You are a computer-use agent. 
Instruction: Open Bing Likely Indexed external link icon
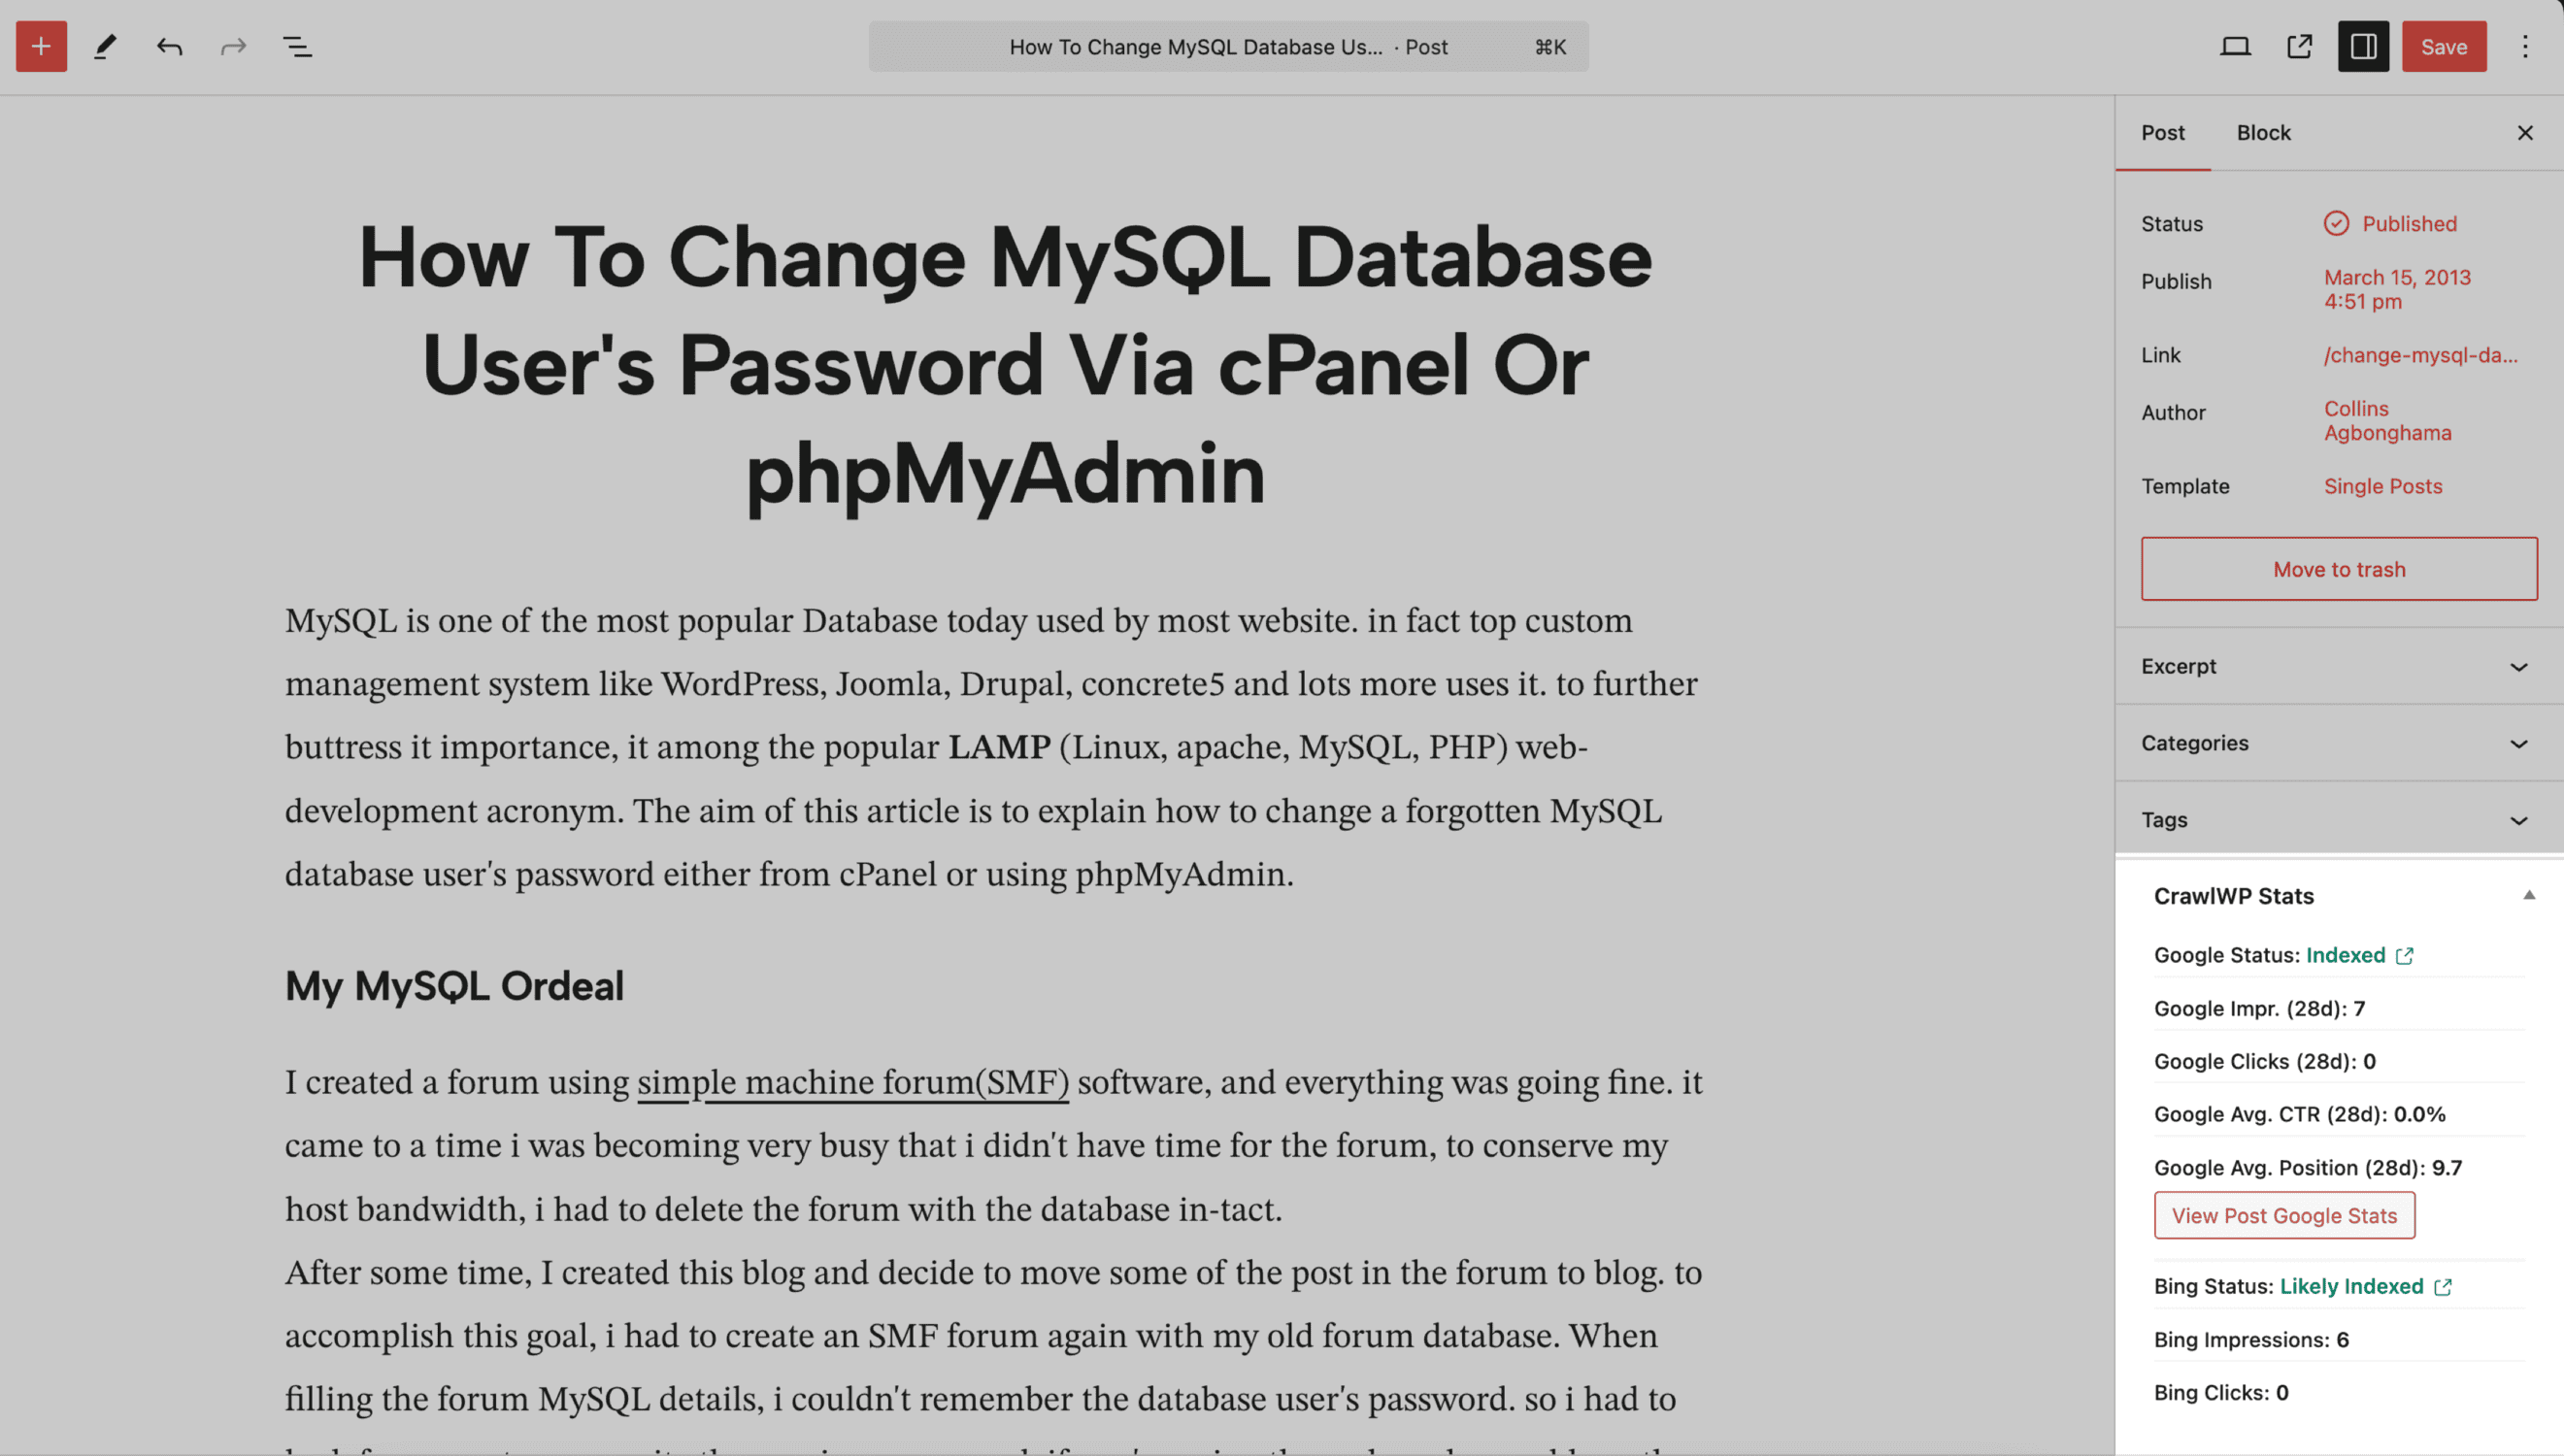click(2442, 1287)
